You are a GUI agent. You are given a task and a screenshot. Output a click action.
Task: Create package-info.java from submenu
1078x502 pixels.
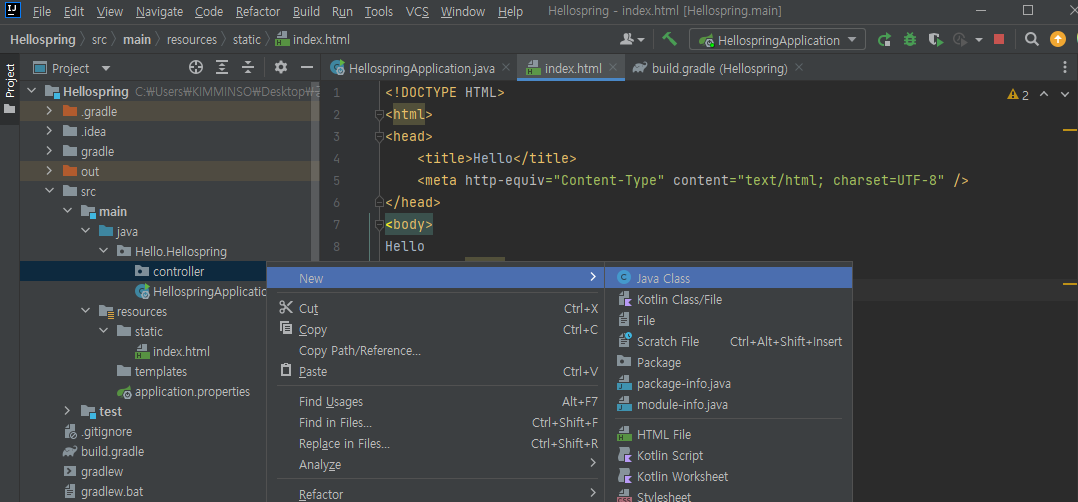pyautogui.click(x=728, y=384)
